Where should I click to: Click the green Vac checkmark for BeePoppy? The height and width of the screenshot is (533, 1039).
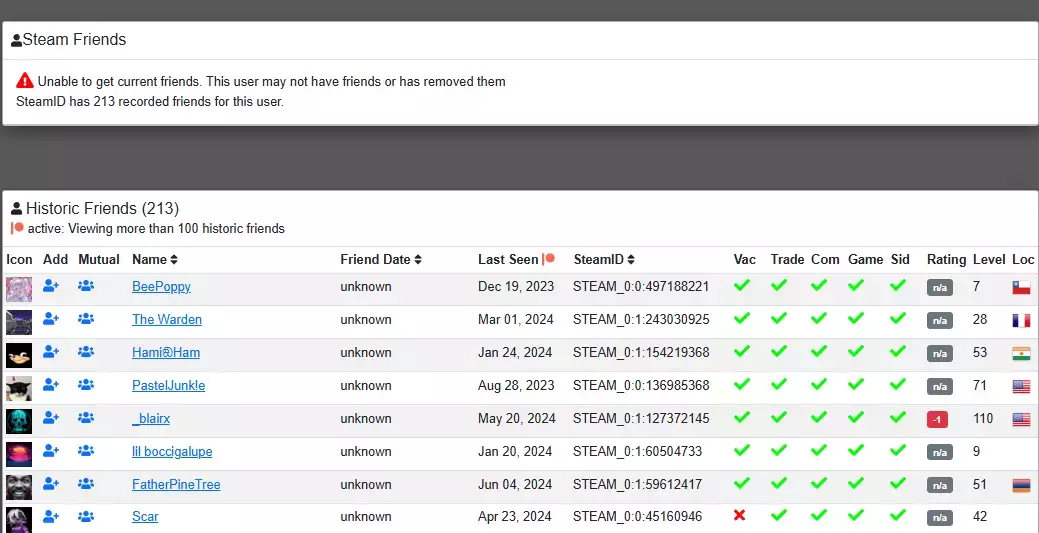coord(741,286)
